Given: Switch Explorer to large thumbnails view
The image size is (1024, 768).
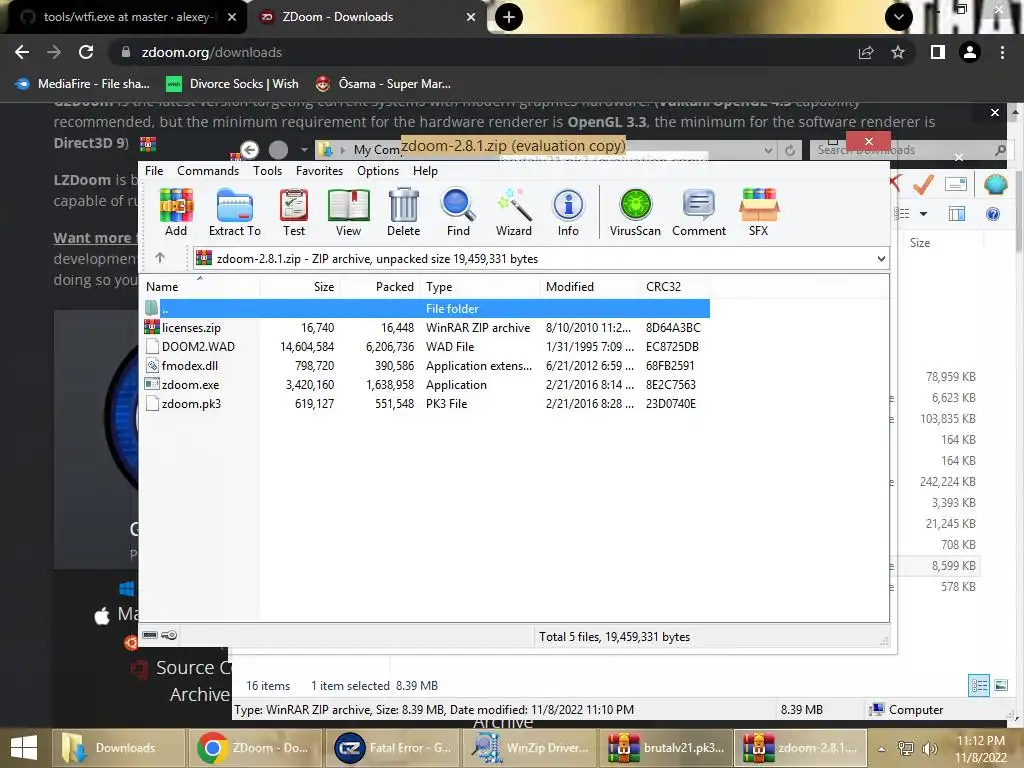Looking at the screenshot, I should pyautogui.click(x=1000, y=685).
